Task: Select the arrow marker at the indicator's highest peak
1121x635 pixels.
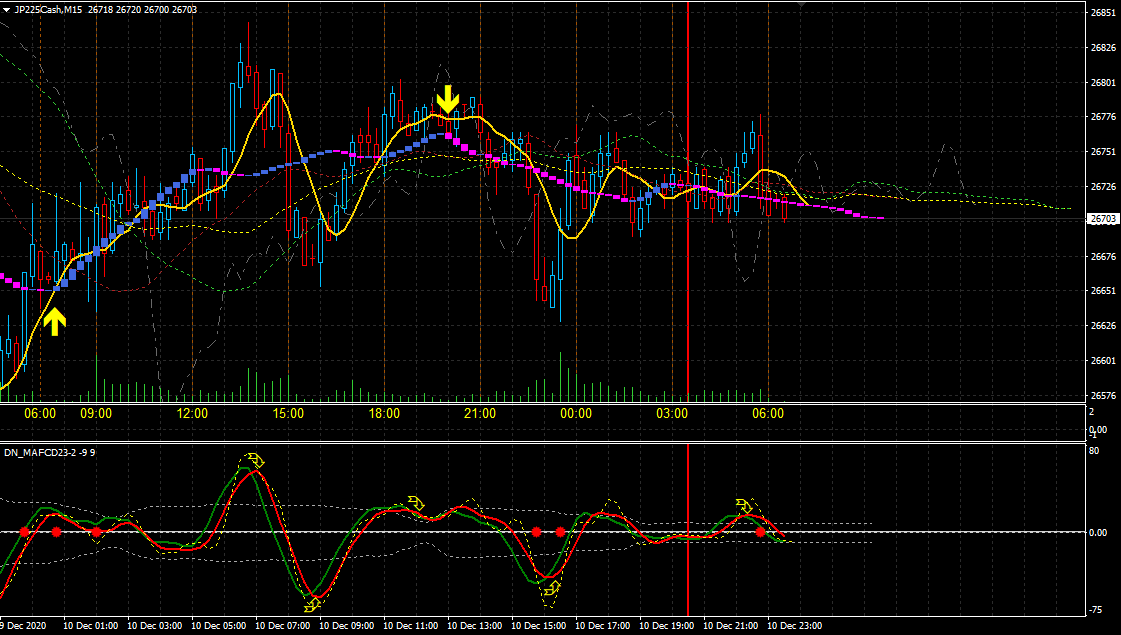Action: (255, 460)
